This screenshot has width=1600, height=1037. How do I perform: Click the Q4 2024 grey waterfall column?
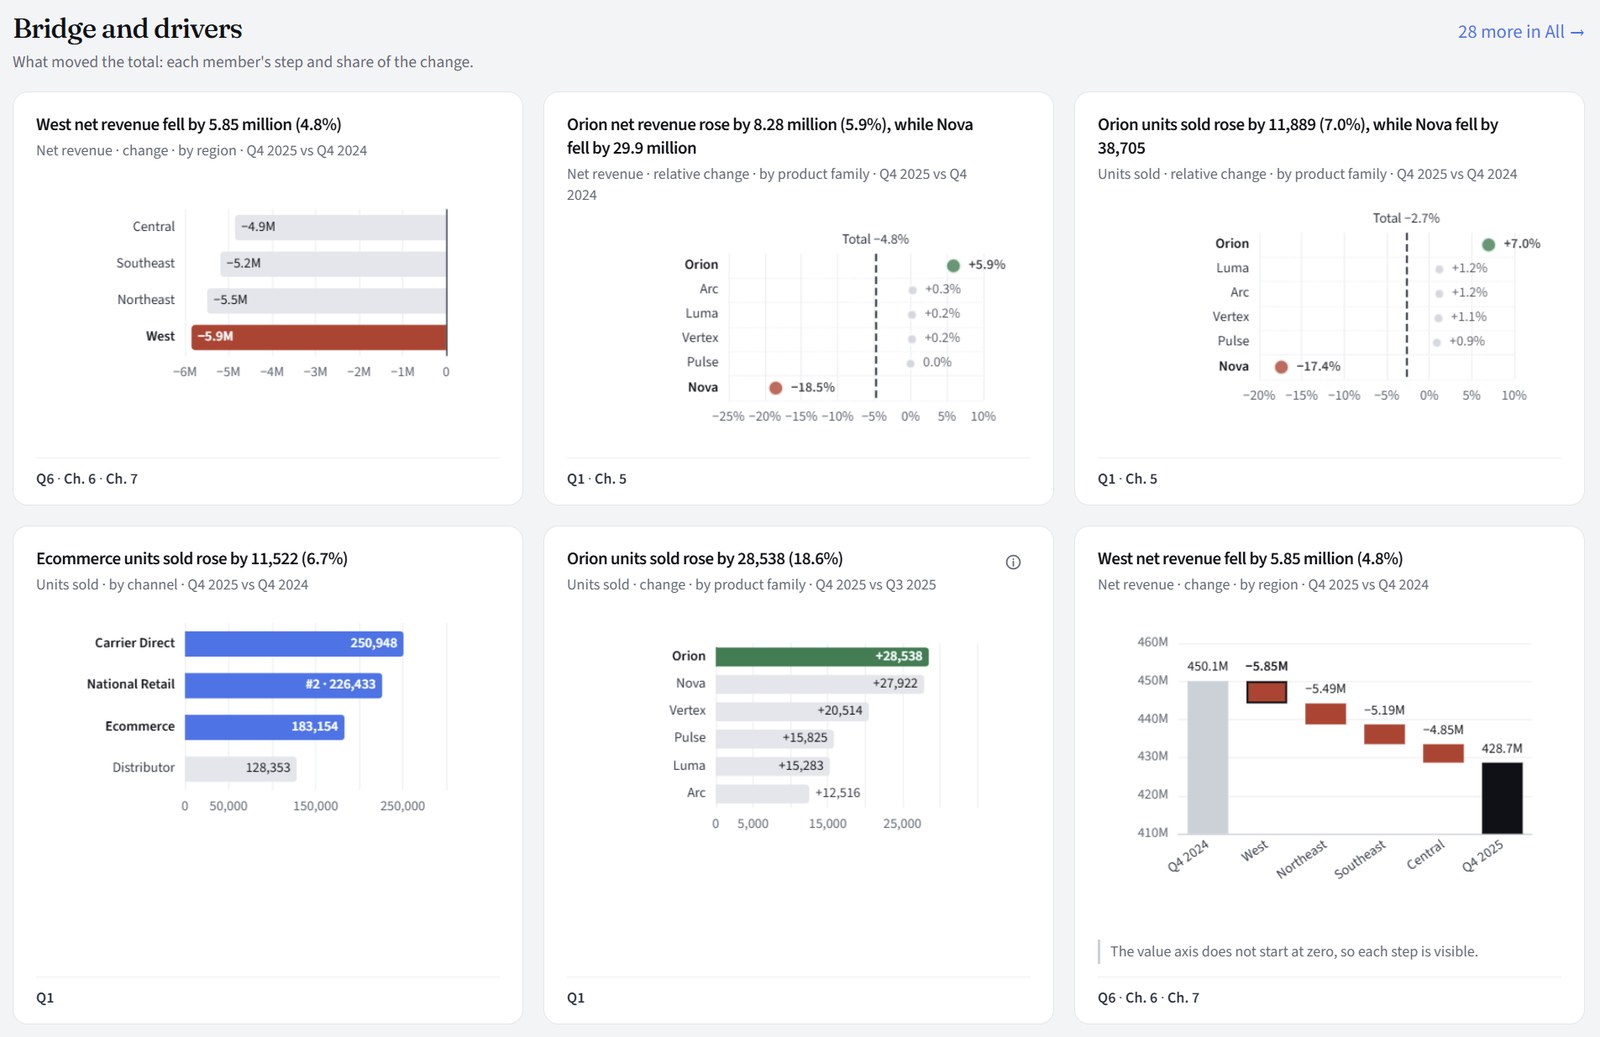click(1207, 758)
